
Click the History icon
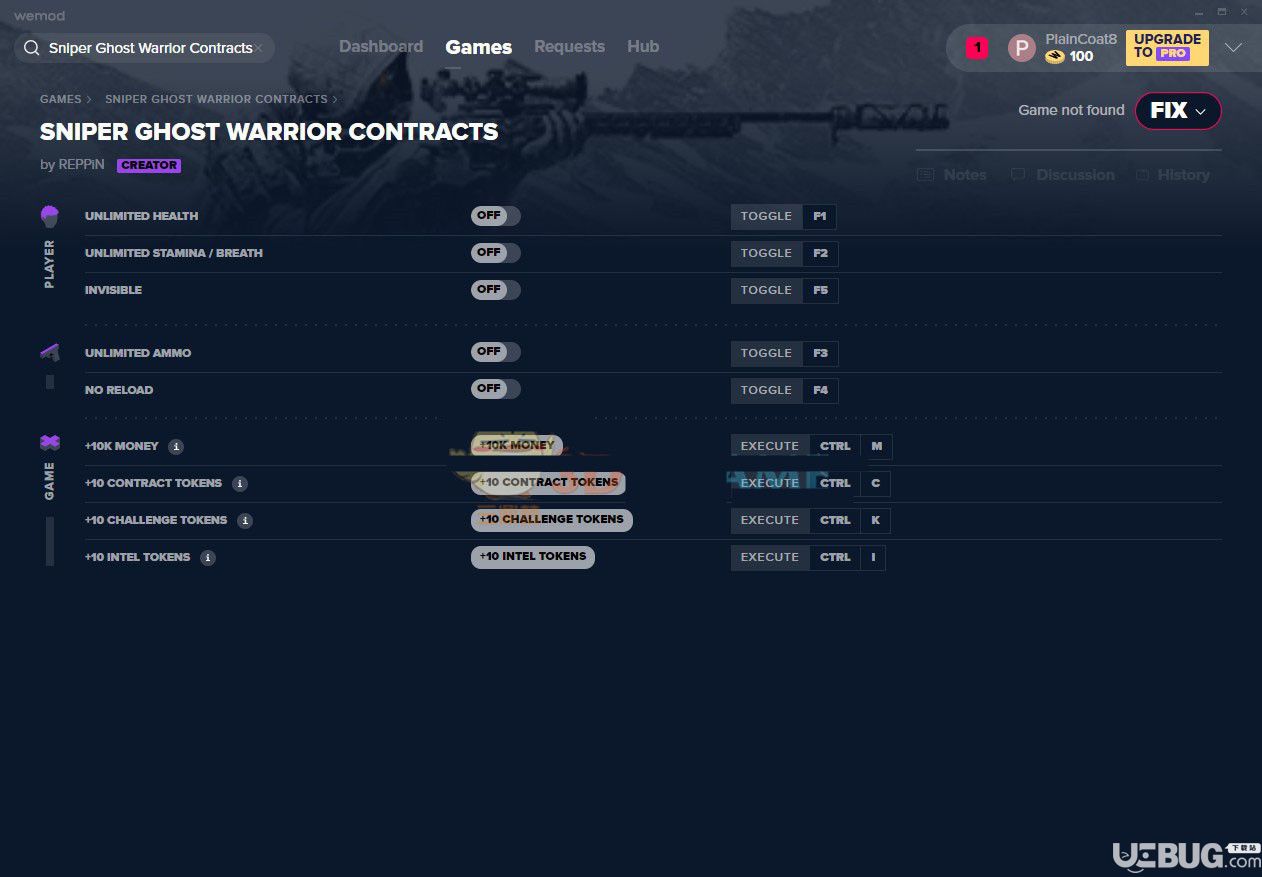(1142, 175)
